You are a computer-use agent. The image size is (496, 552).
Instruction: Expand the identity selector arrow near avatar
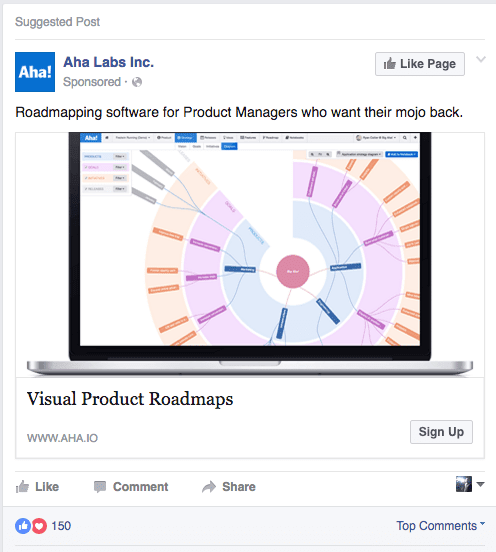481,484
